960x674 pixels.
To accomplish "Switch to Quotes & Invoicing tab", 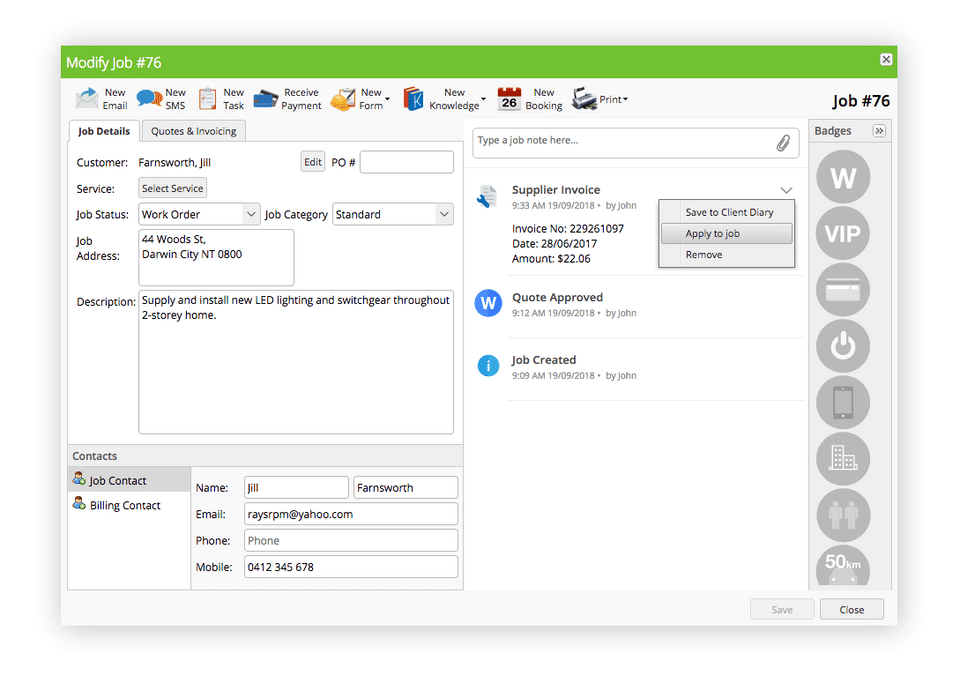I will click(x=193, y=131).
